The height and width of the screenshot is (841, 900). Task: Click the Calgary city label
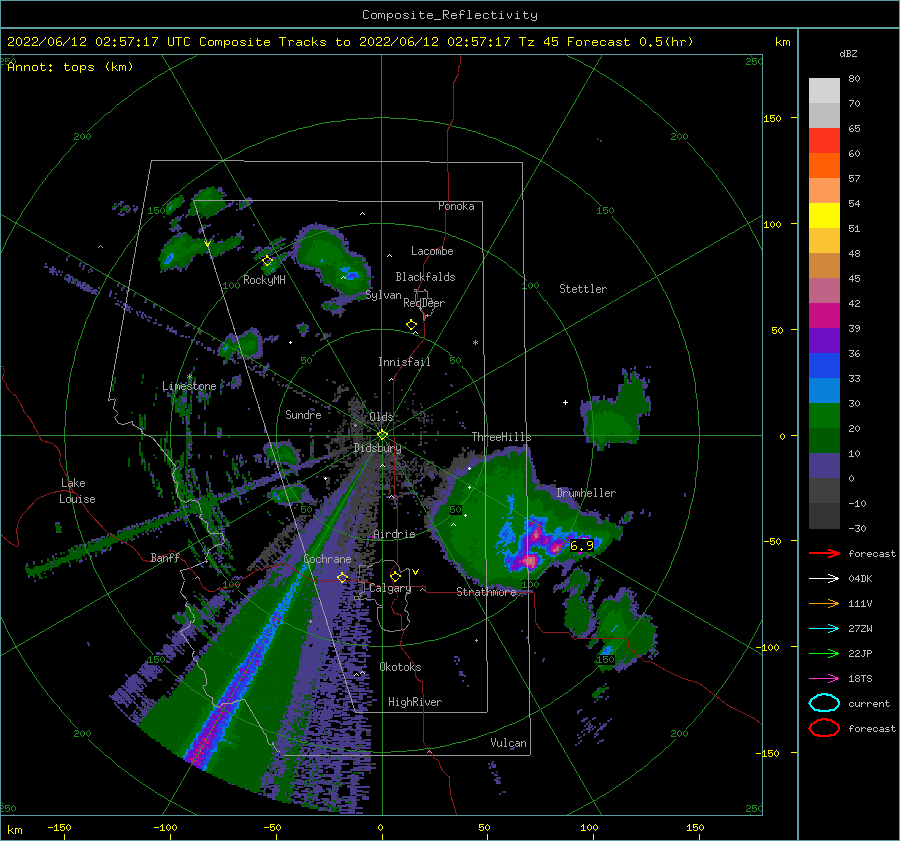click(390, 588)
